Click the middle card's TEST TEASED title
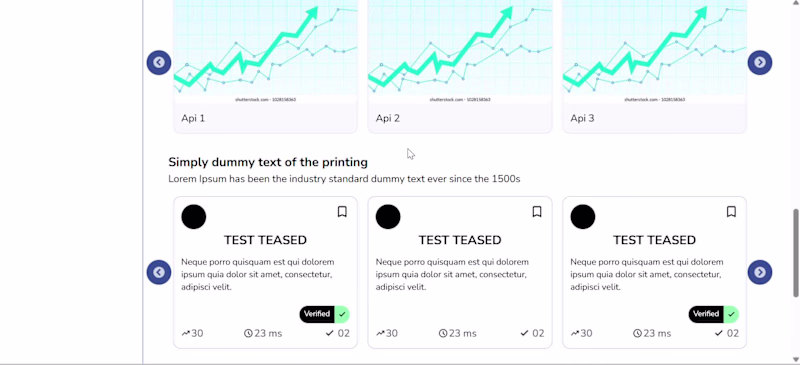Viewport: 800px width, 365px height. [460, 240]
